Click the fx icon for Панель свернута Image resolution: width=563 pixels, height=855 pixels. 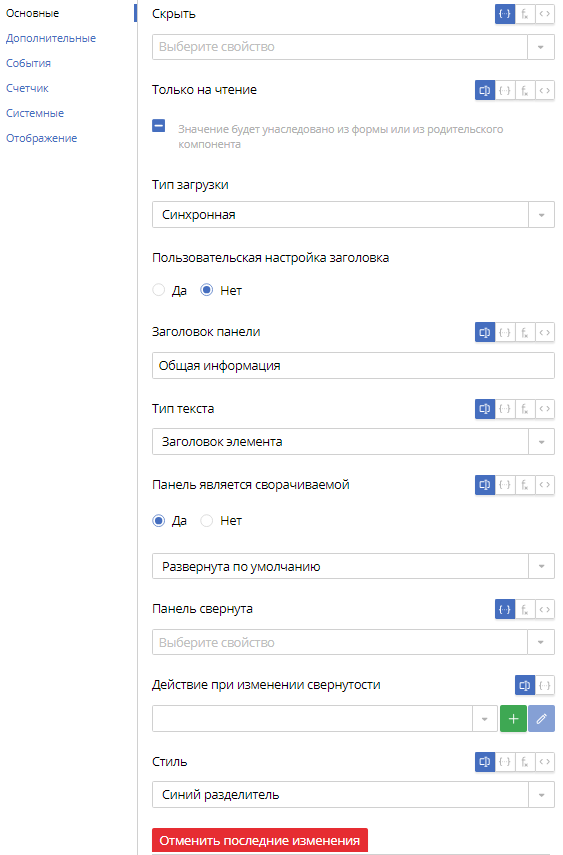point(525,609)
